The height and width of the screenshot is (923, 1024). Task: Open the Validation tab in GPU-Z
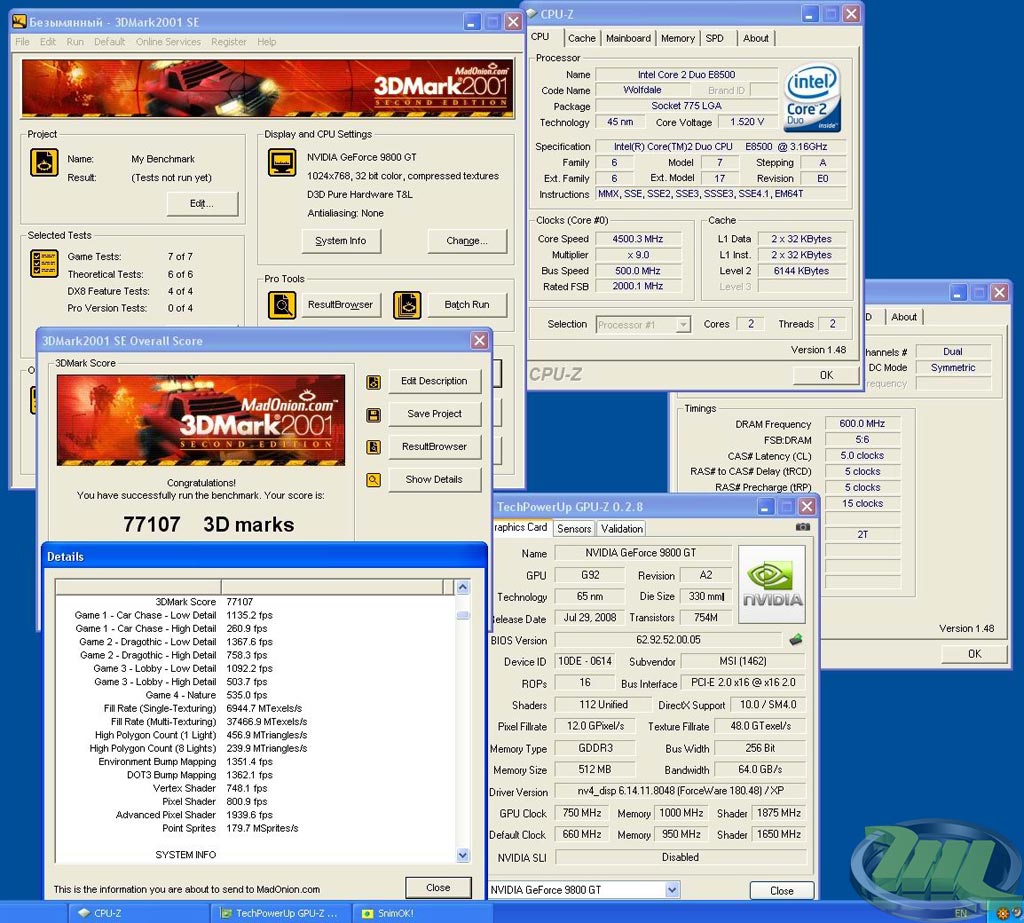[x=622, y=528]
